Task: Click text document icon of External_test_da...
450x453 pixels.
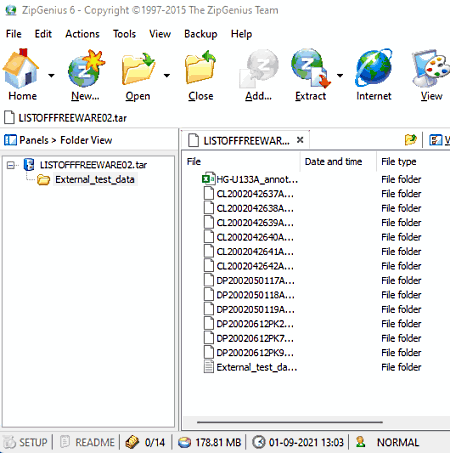Action: (209, 367)
